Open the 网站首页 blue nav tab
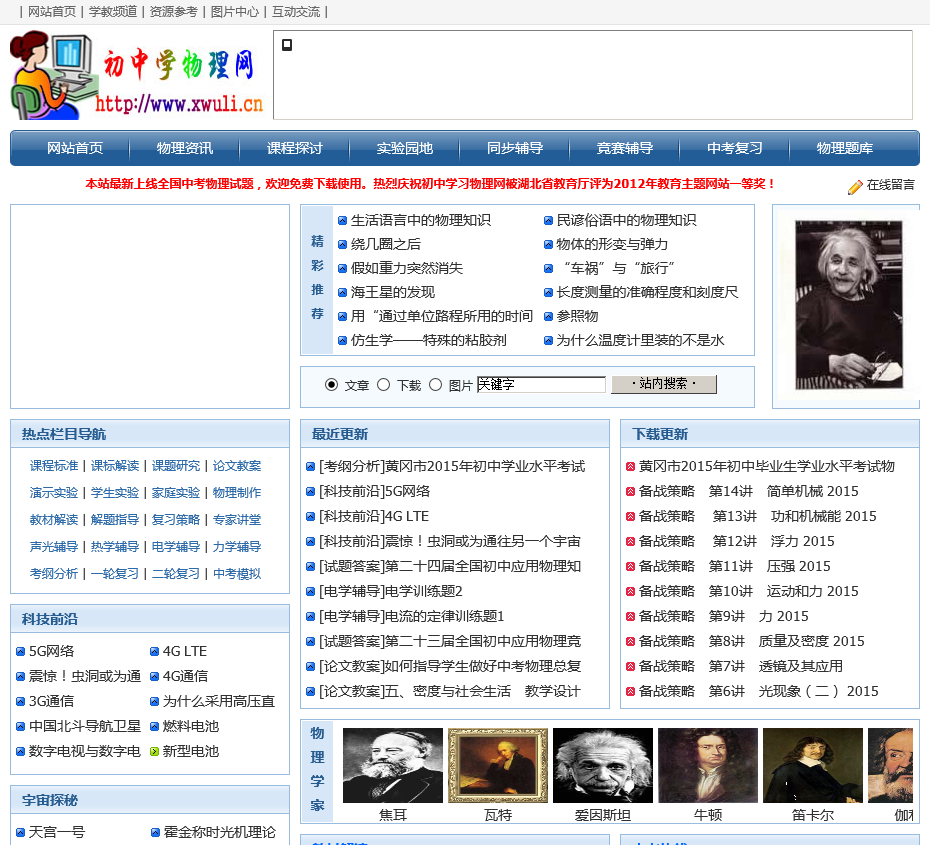Screen dimensions: 930x845 [75, 148]
